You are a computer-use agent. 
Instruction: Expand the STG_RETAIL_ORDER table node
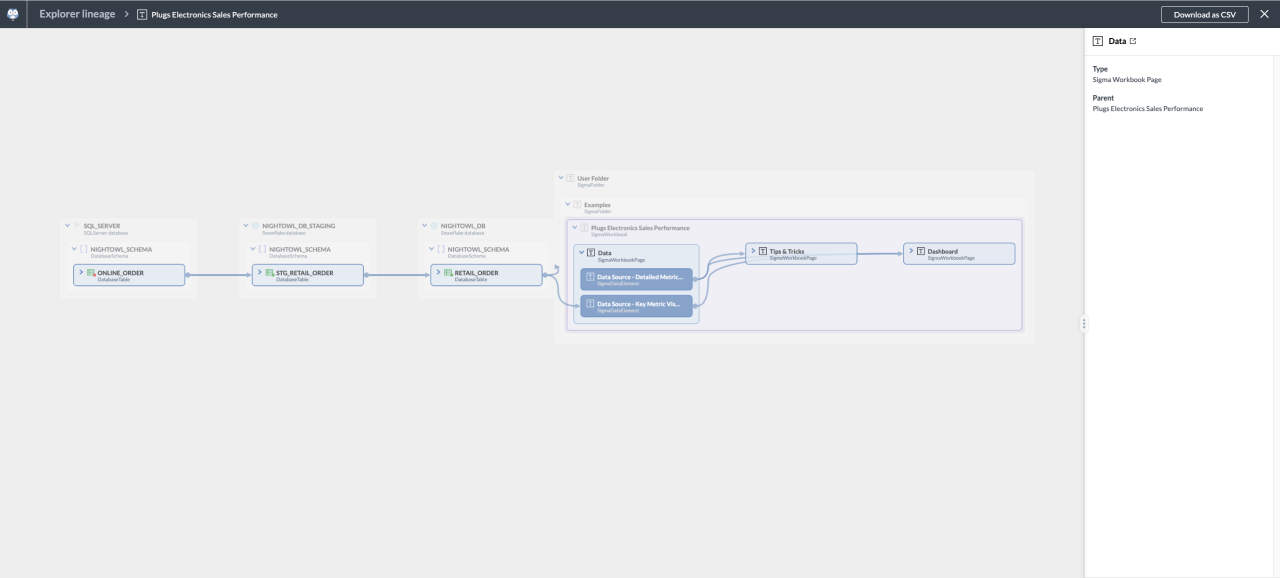[258, 272]
